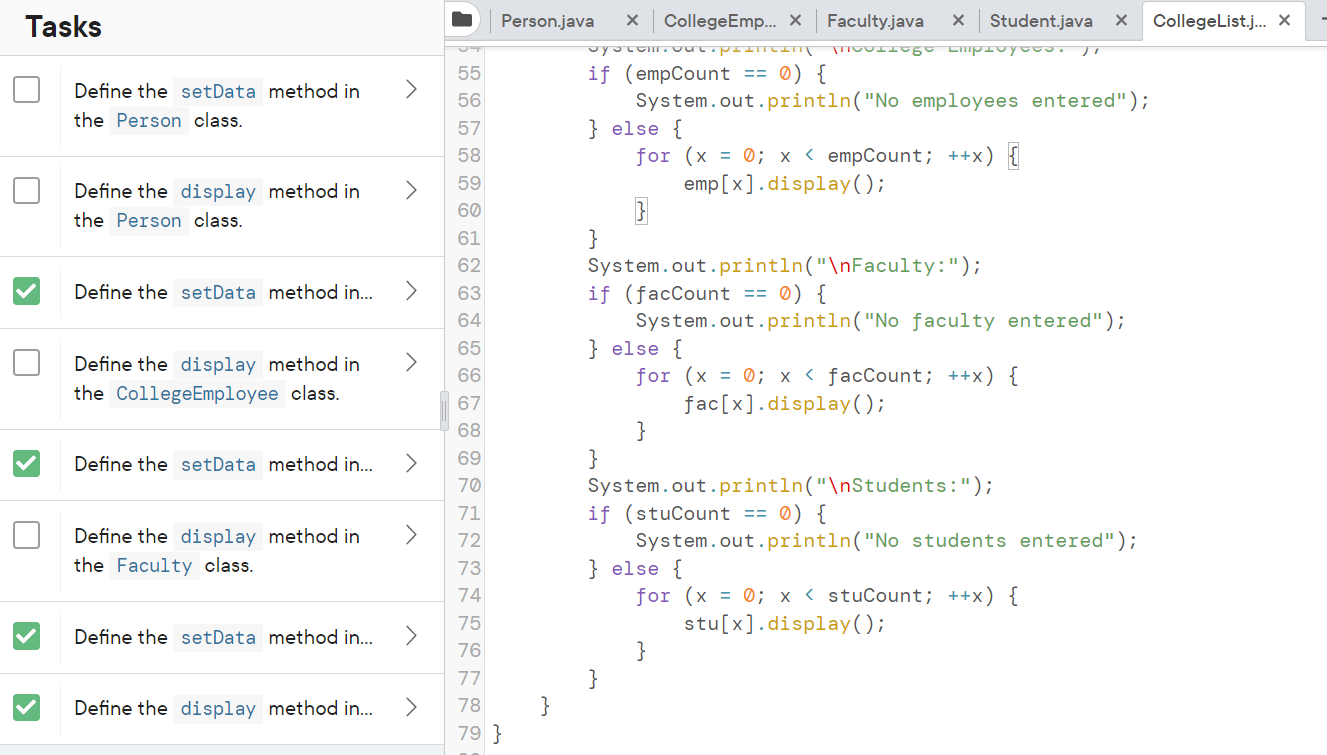Check the display in Person task checkbox
Screen dimensions: 1327x755
tap(26, 190)
